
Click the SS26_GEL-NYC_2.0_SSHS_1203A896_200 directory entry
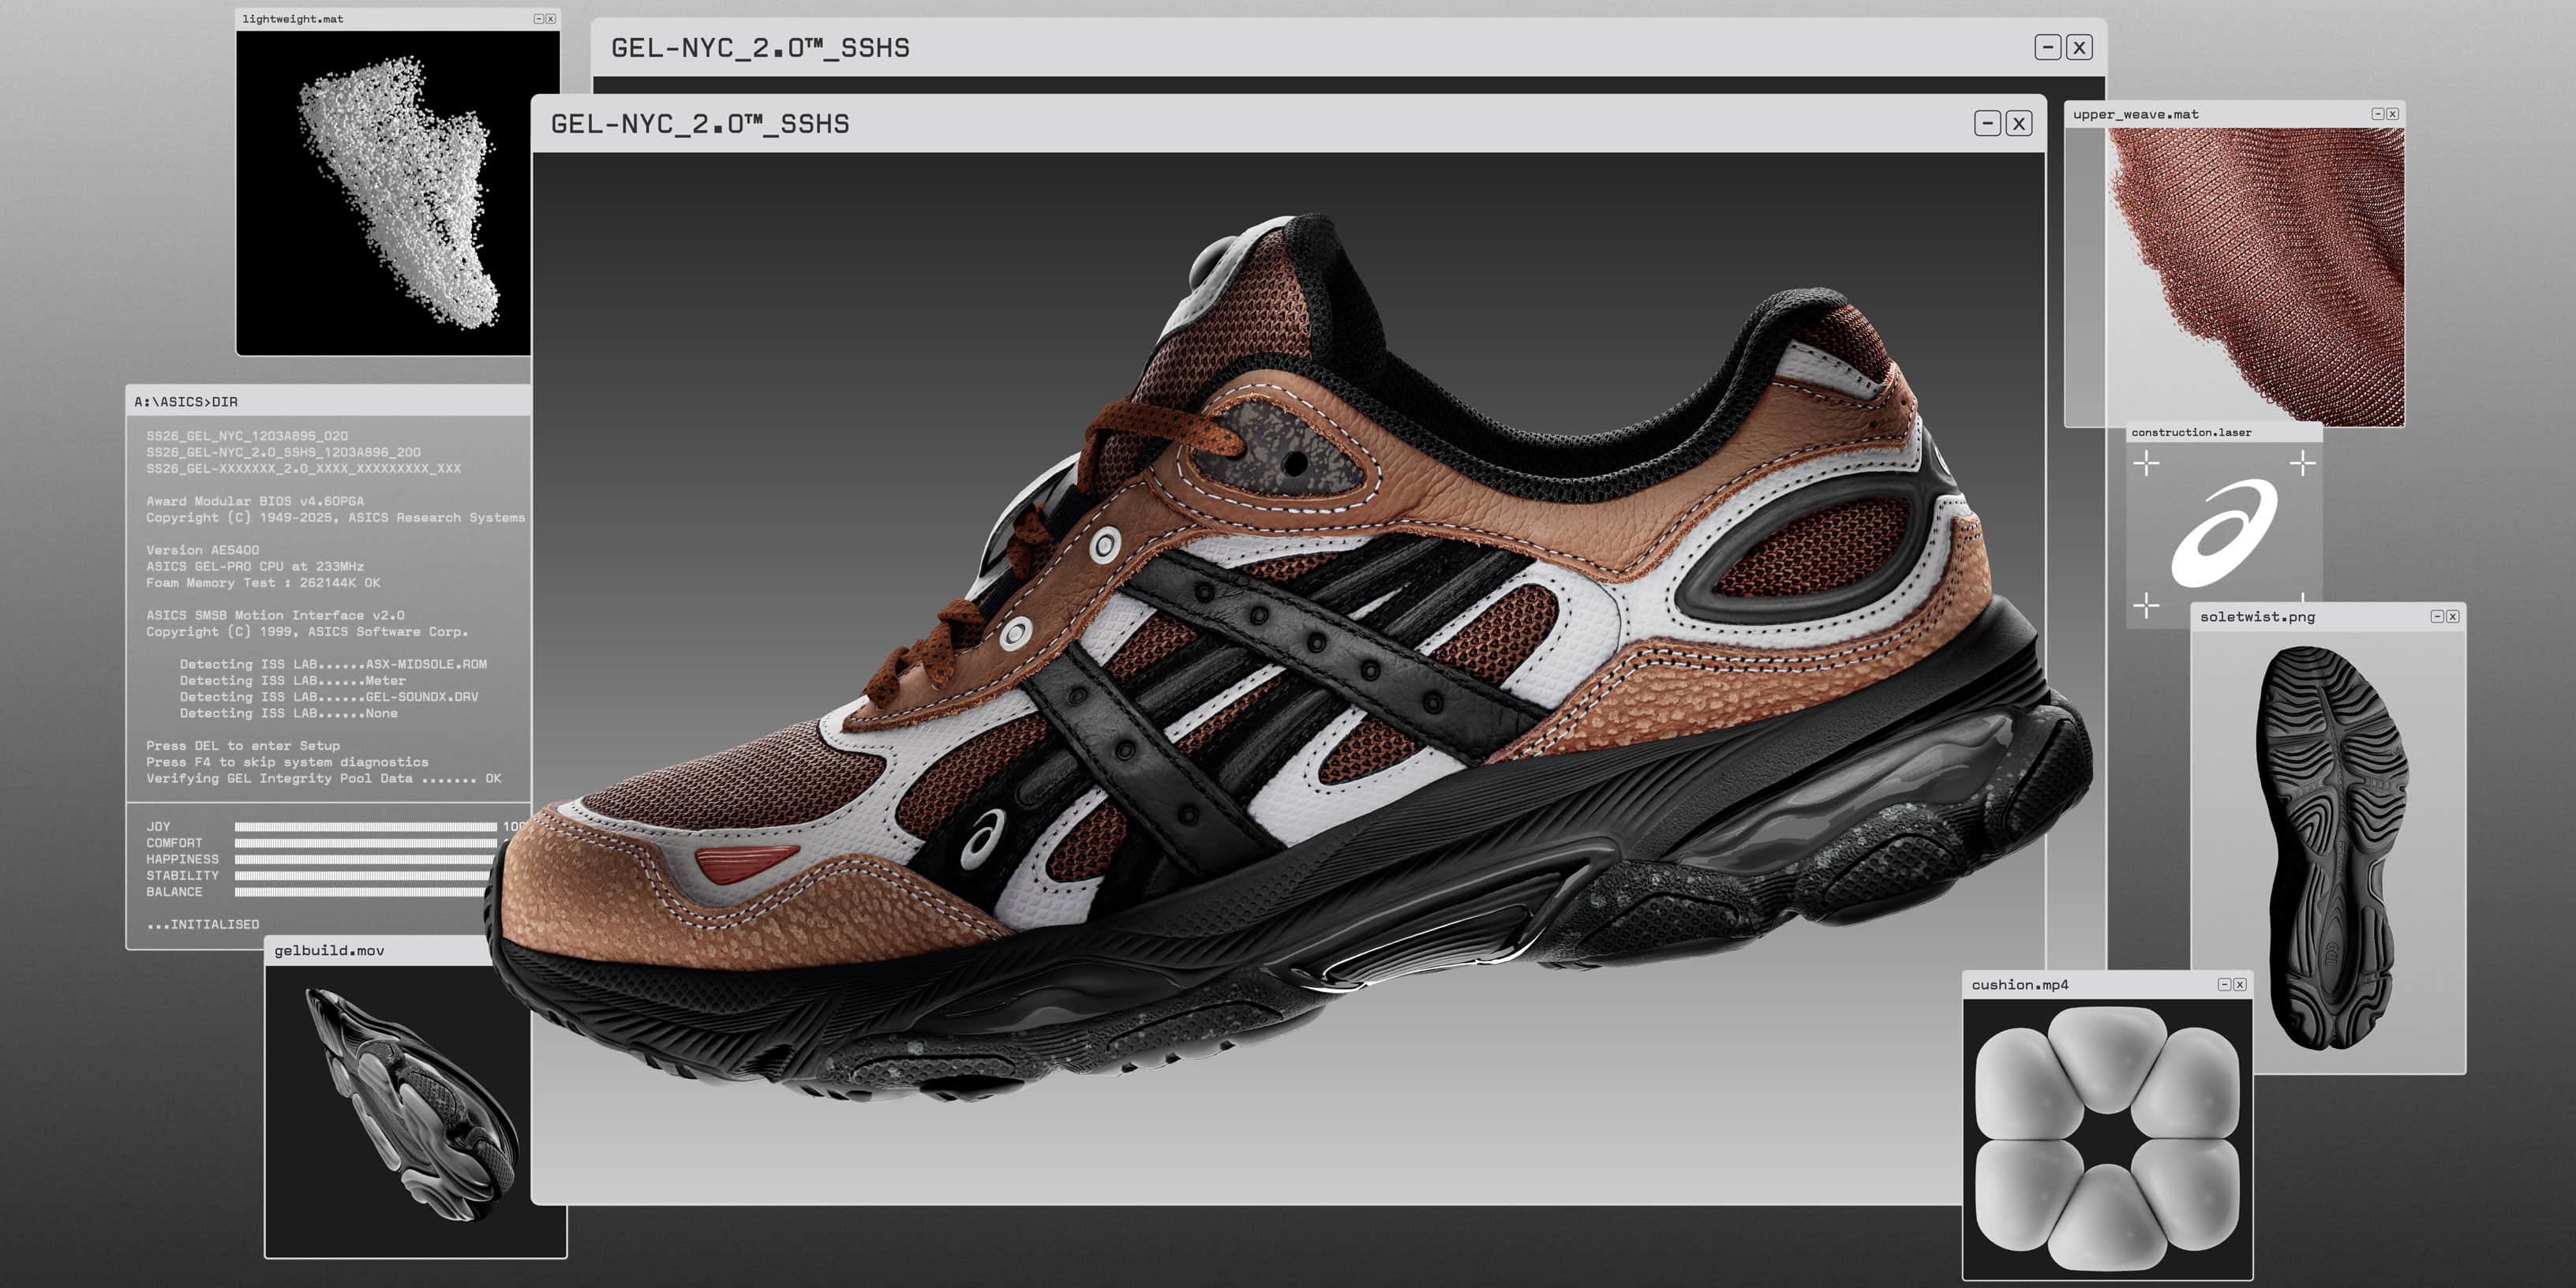click(283, 452)
